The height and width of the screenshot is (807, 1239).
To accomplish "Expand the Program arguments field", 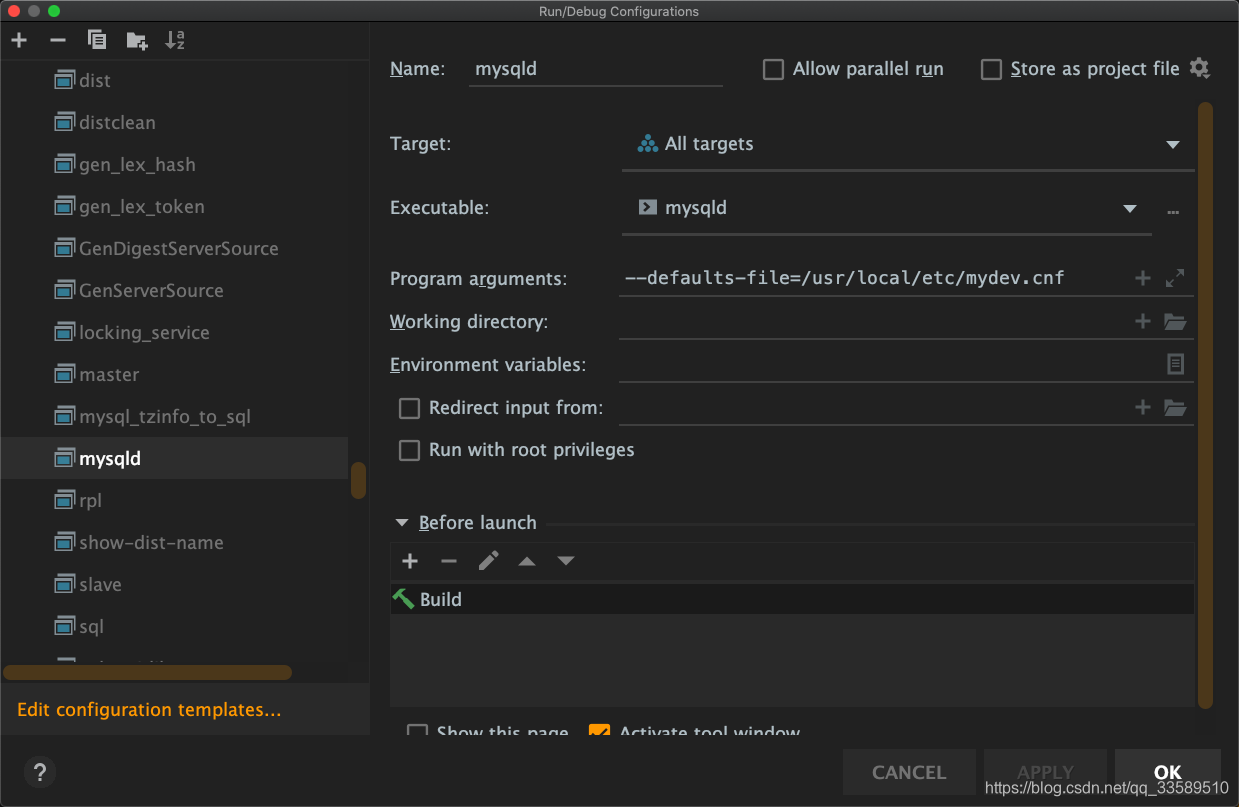I will point(1175,278).
